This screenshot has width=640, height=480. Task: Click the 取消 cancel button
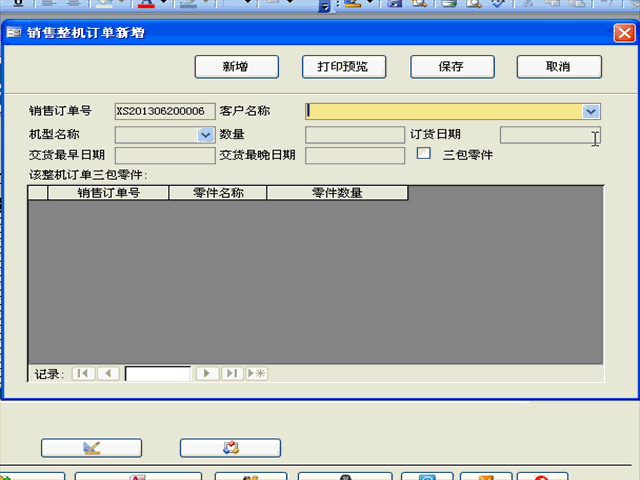pos(559,67)
